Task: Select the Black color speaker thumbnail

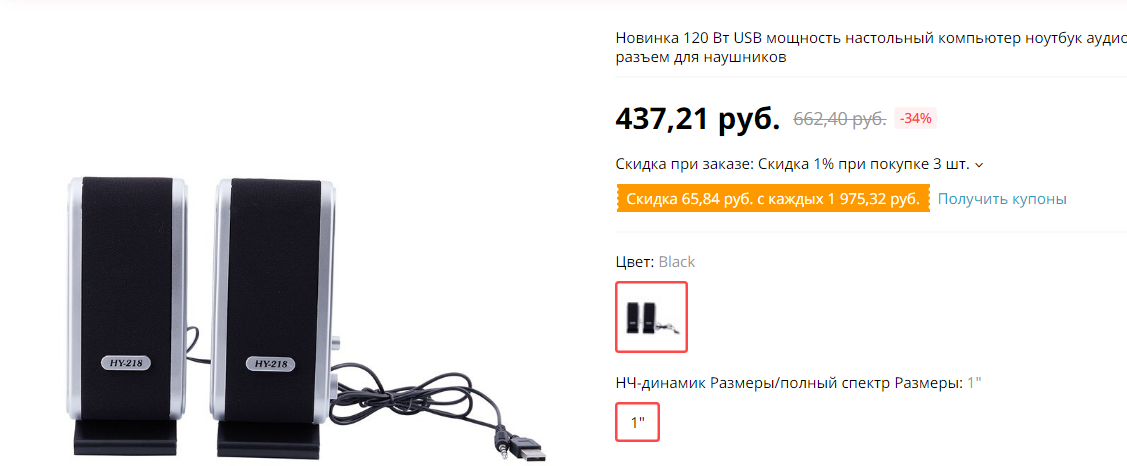Action: (x=651, y=316)
